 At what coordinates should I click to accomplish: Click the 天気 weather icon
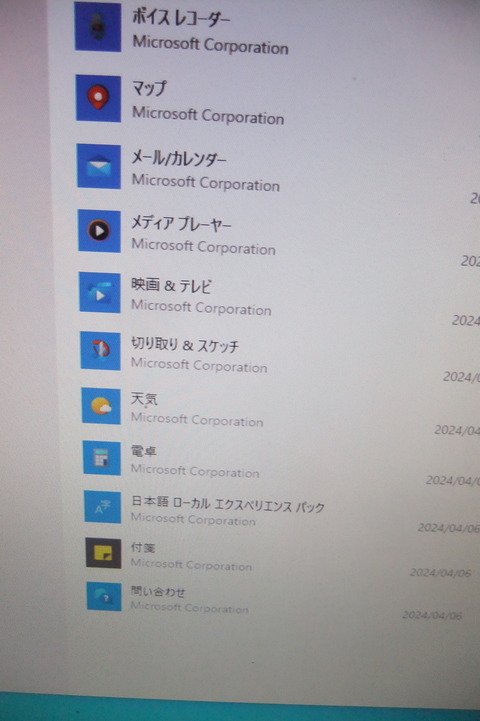coord(101,406)
